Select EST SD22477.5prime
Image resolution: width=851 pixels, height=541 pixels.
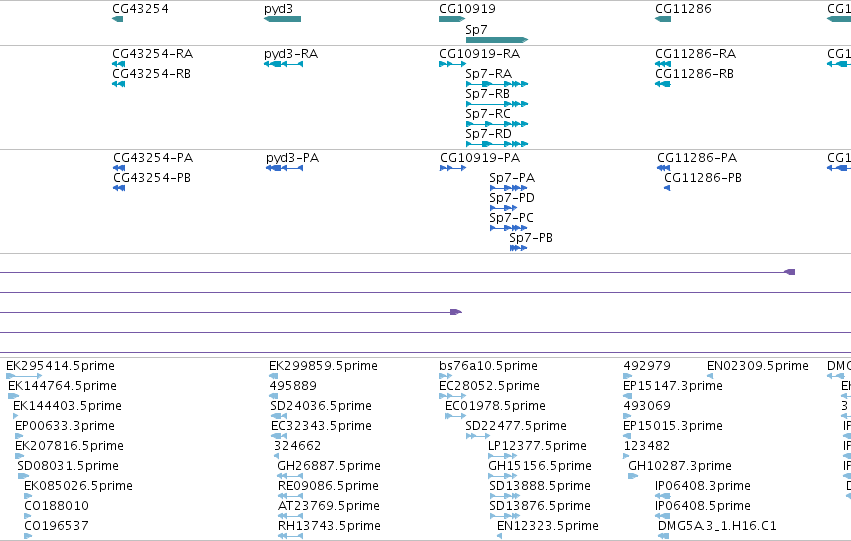(x=478, y=436)
